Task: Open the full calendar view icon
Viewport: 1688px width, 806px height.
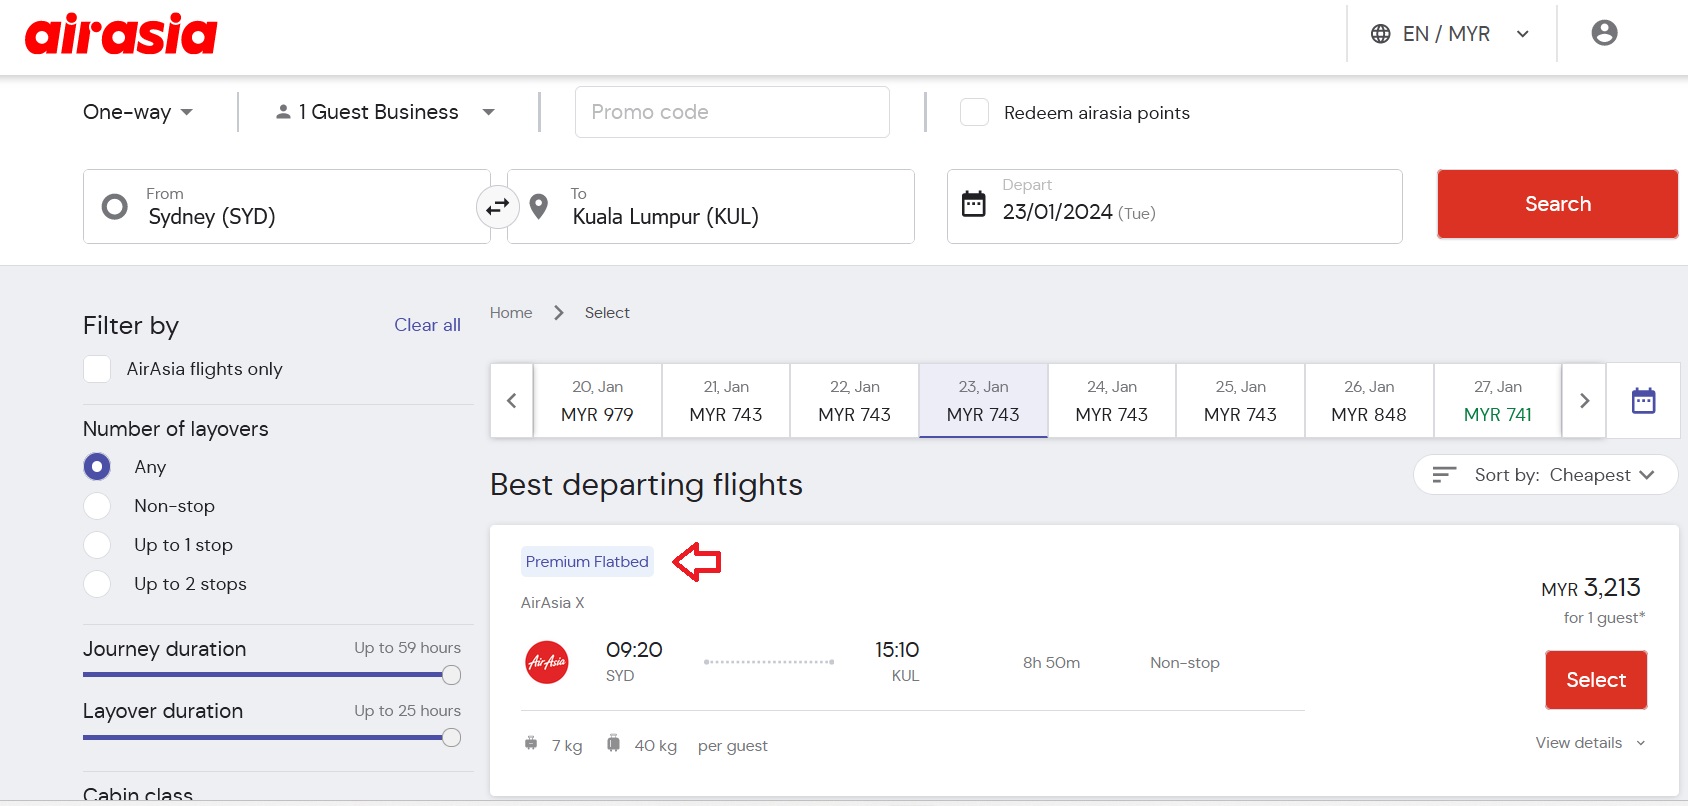Action: [1643, 401]
